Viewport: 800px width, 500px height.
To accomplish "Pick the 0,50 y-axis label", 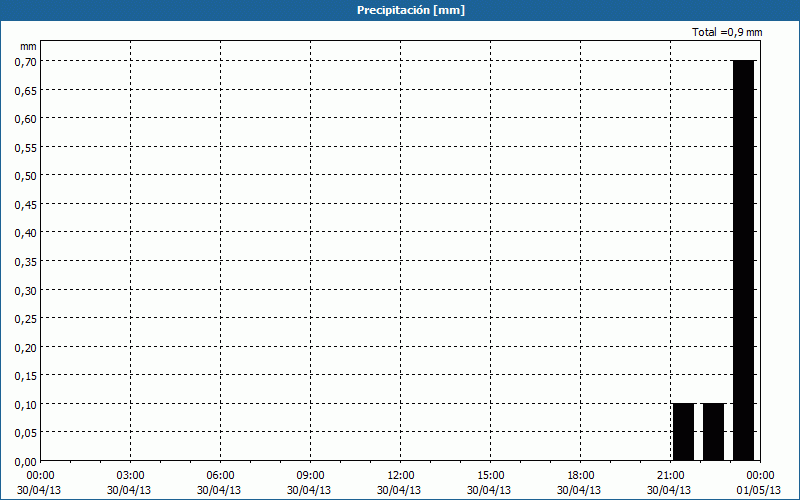I will (x=26, y=177).
